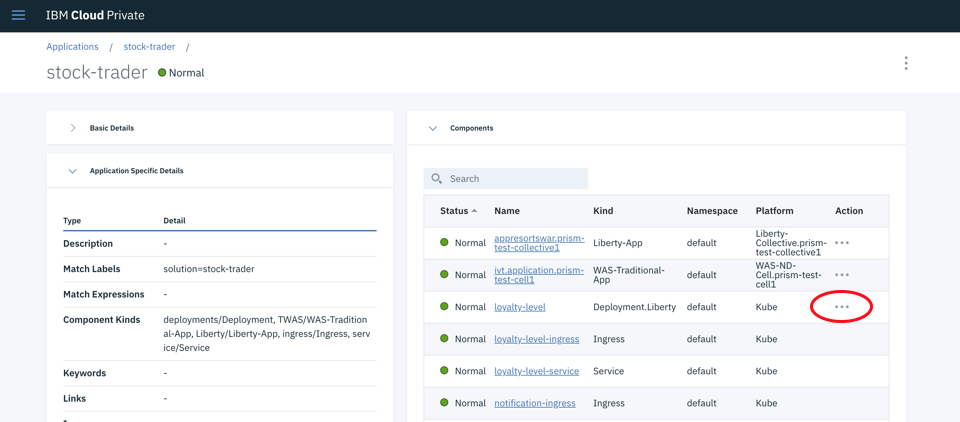Image resolution: width=960 pixels, height=422 pixels.
Task: Click the Status column header label
Action: click(x=454, y=211)
